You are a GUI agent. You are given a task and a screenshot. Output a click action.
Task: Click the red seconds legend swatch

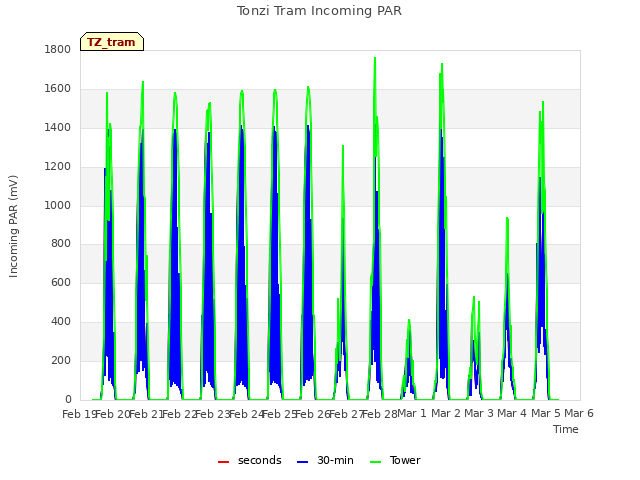[x=223, y=462]
